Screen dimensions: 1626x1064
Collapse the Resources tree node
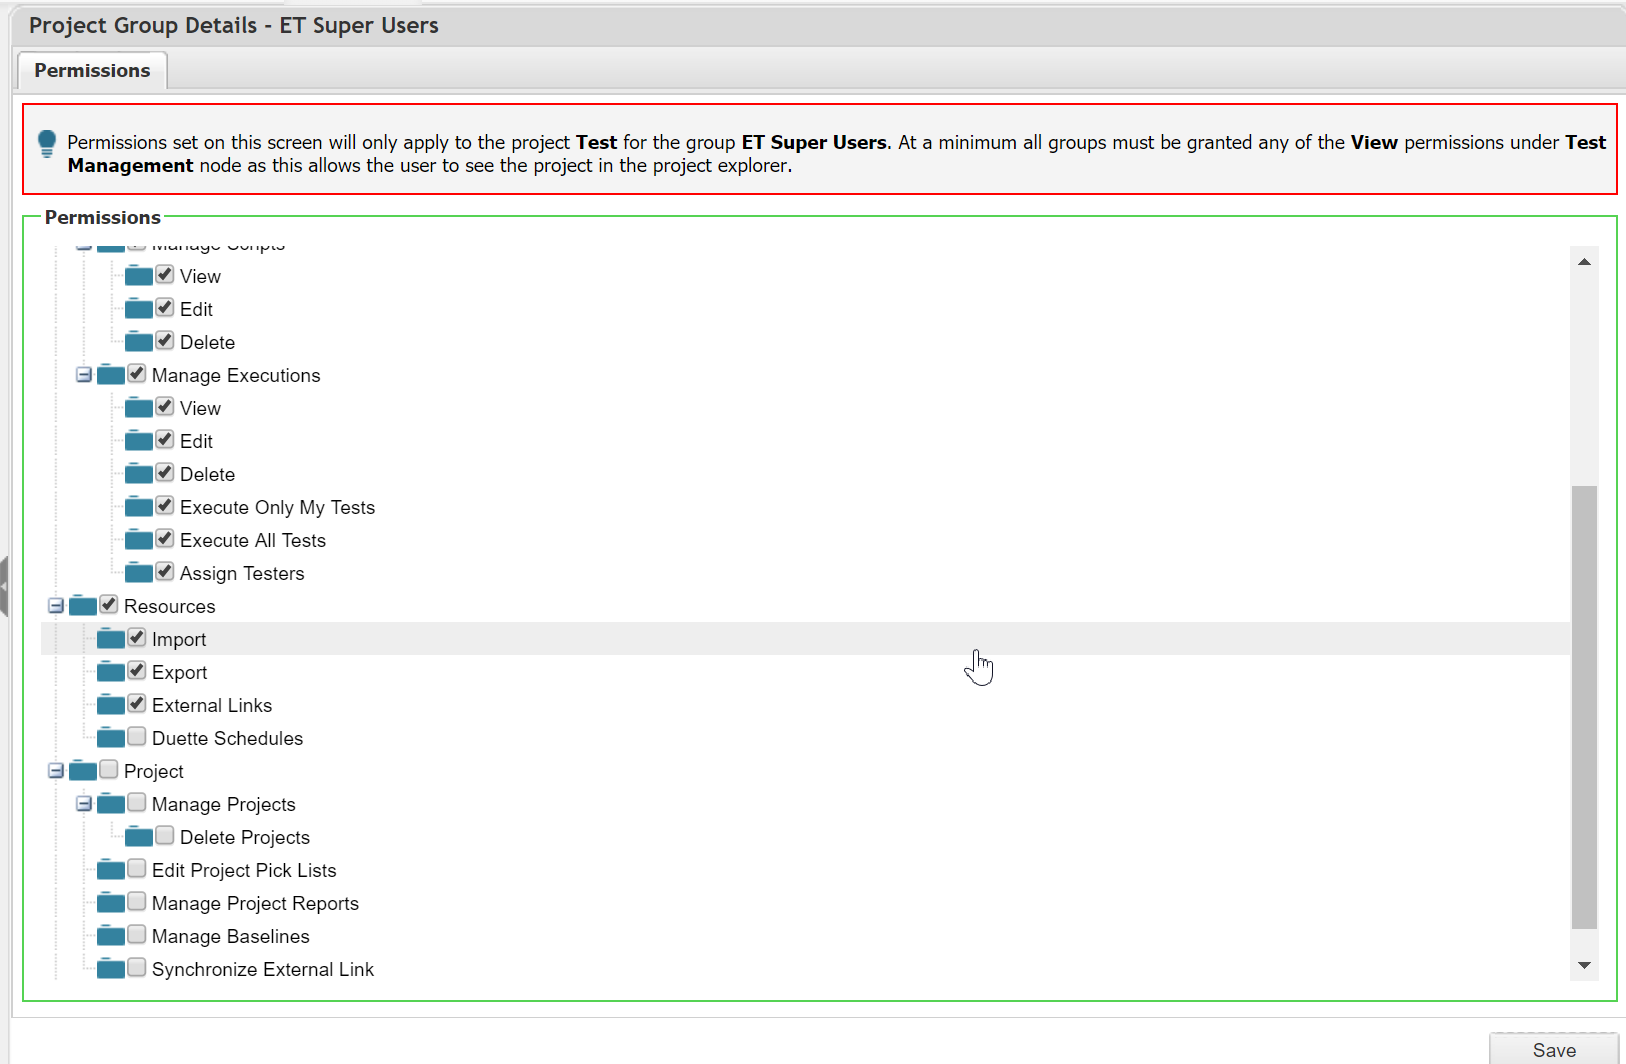pyautogui.click(x=56, y=606)
